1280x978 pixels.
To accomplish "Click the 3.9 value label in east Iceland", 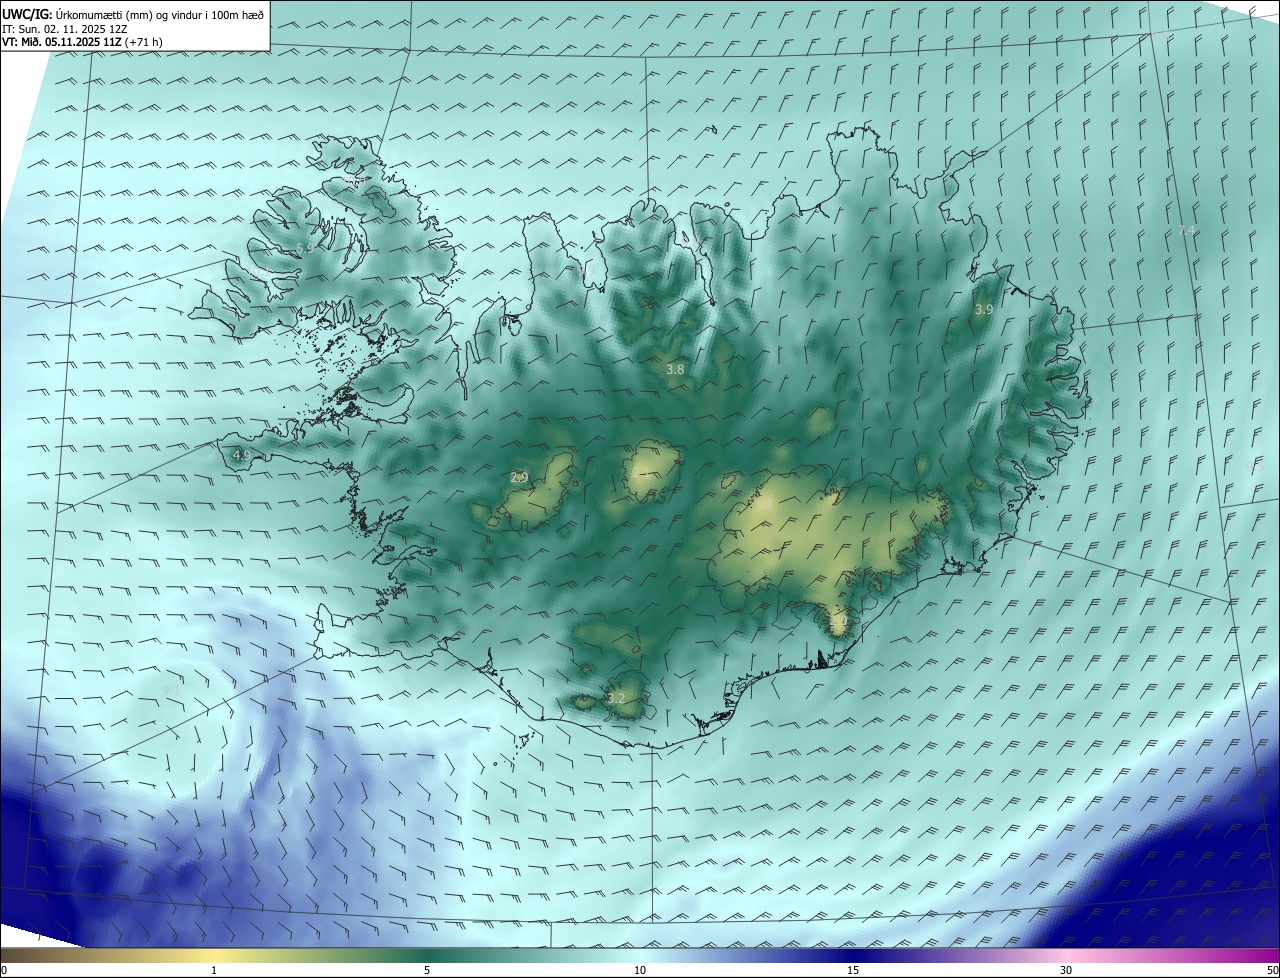I will pos(984,310).
